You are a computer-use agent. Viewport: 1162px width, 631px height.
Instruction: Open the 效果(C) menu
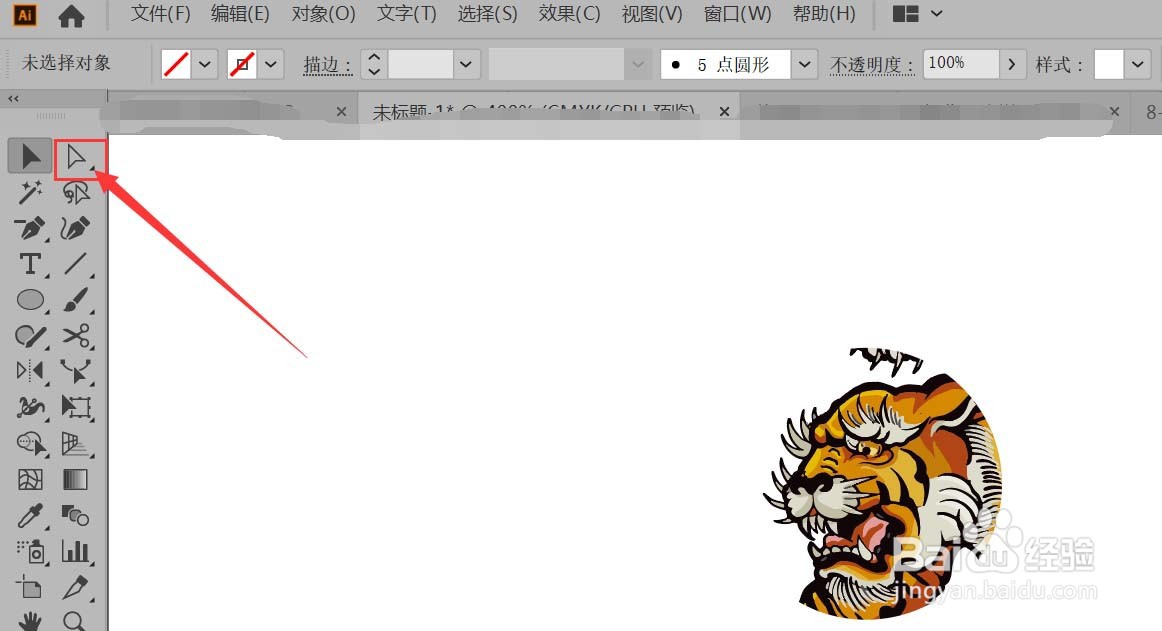click(x=569, y=14)
